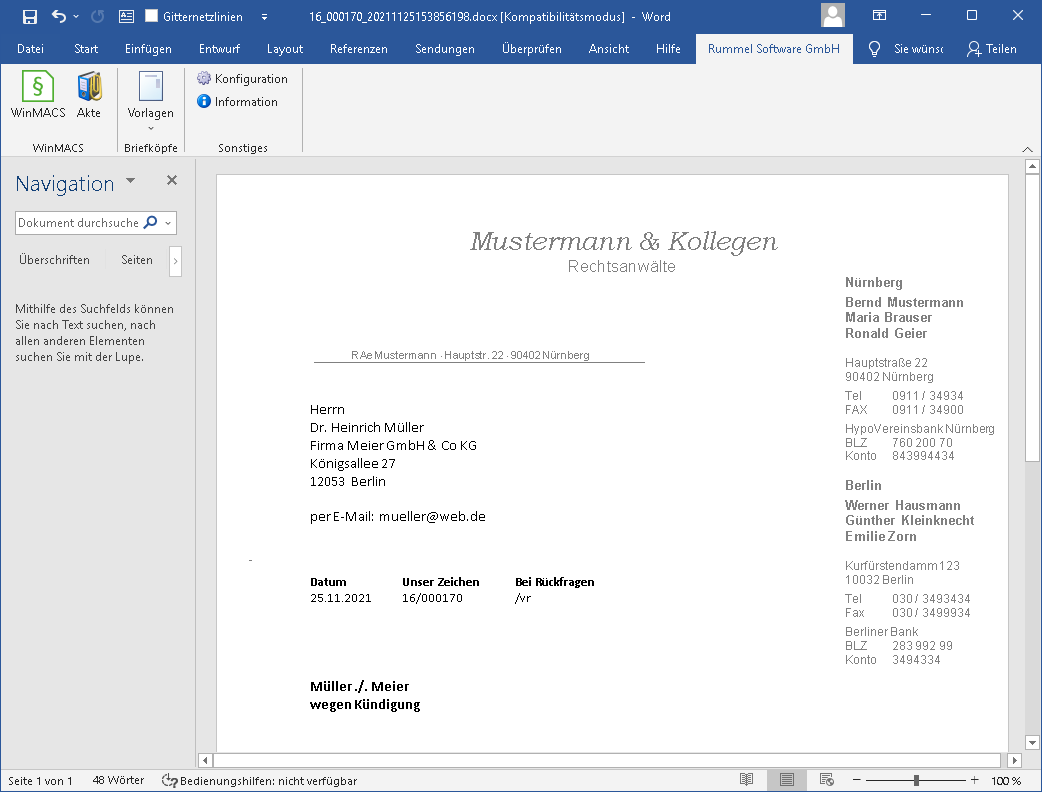Close the Navigation pane
Image resolution: width=1043 pixels, height=792 pixels.
172,180
